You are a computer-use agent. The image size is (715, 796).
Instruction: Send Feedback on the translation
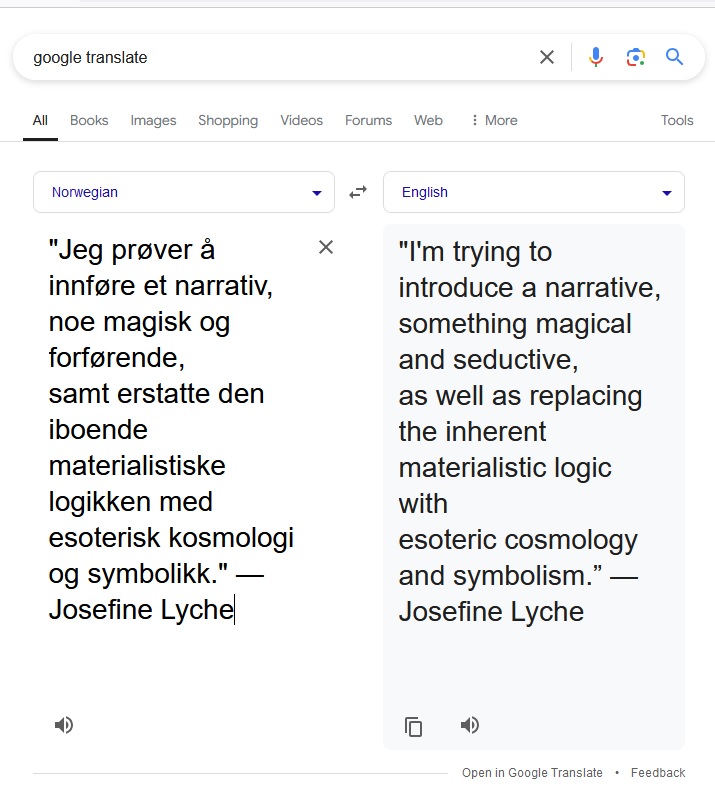[658, 773]
